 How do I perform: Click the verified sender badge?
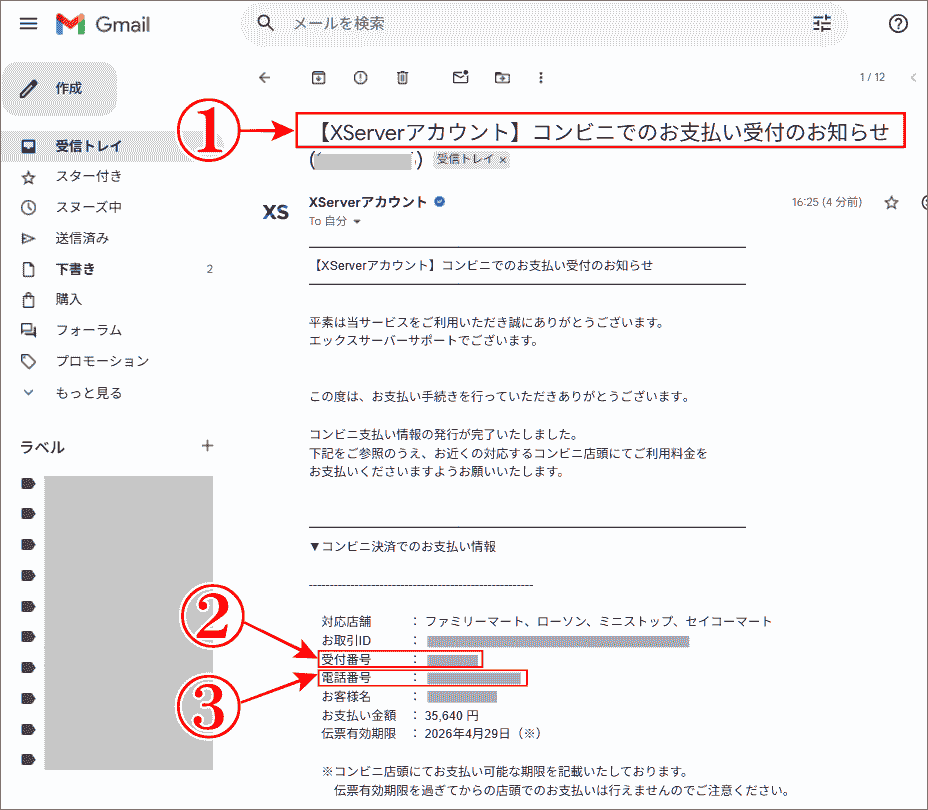[439, 202]
